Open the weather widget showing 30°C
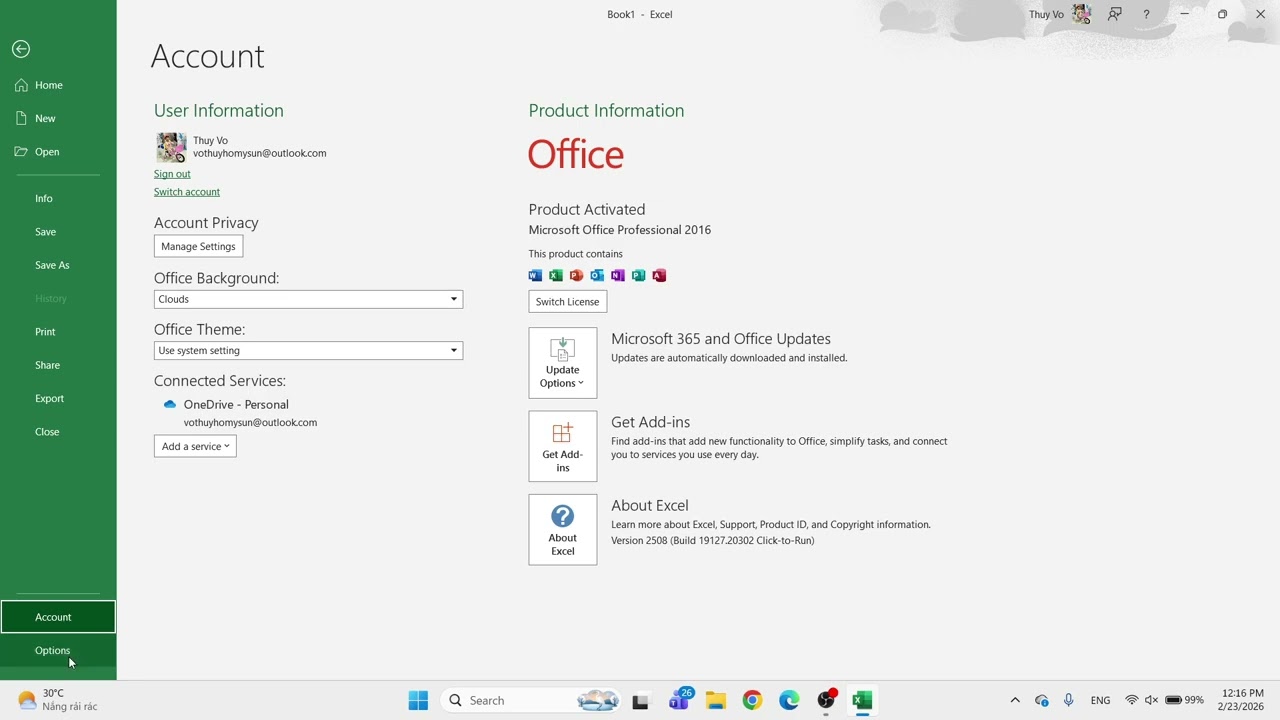 (58, 700)
